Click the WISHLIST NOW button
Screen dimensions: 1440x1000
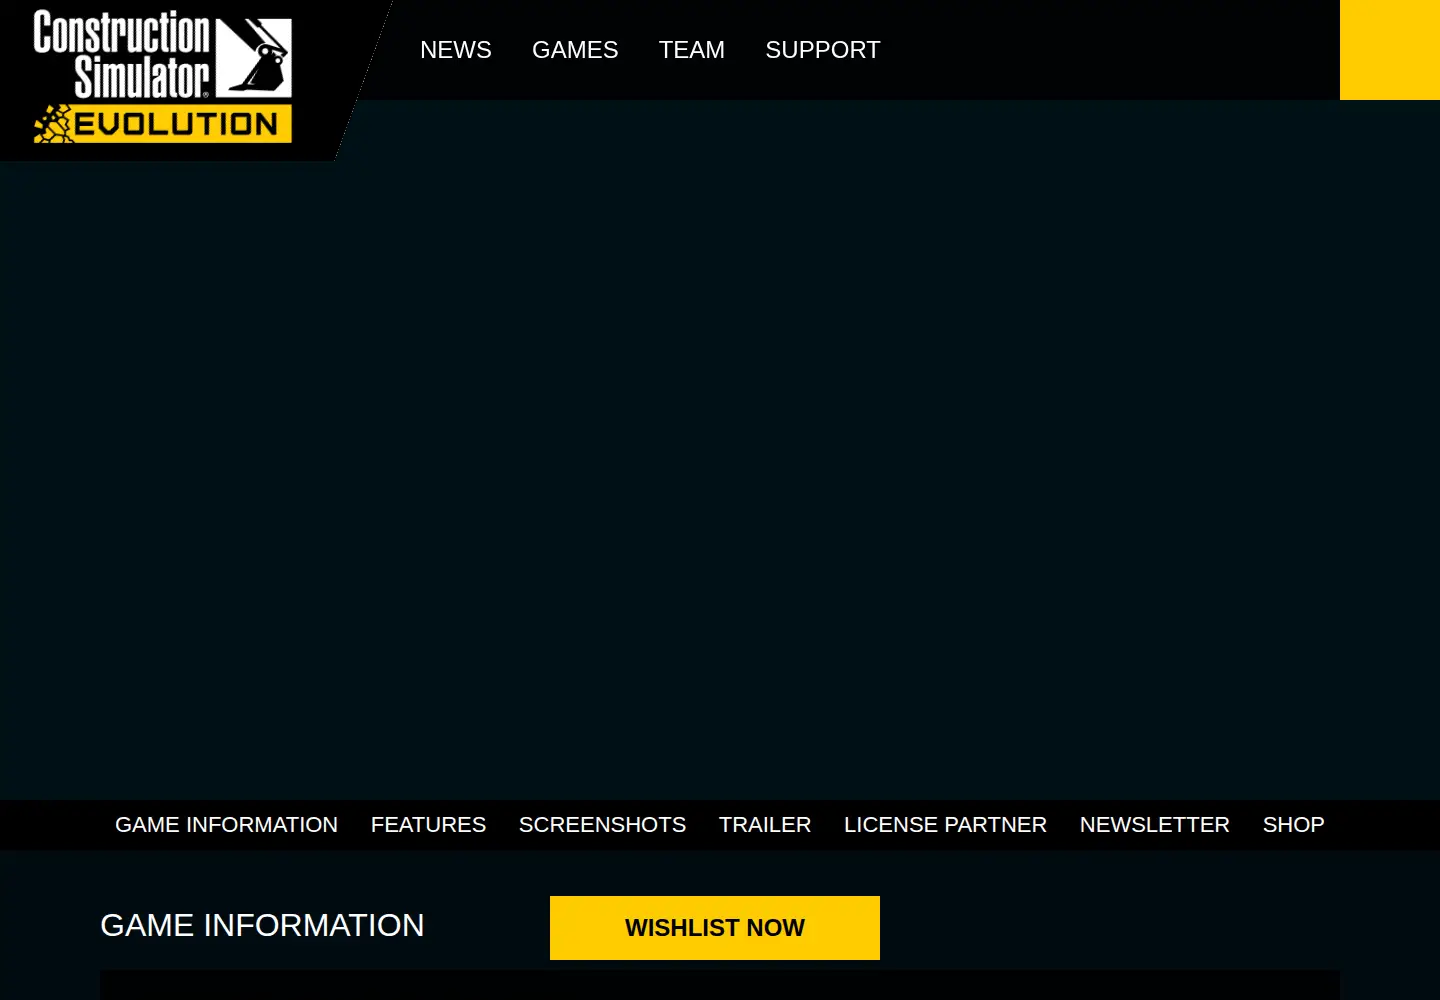pyautogui.click(x=715, y=928)
